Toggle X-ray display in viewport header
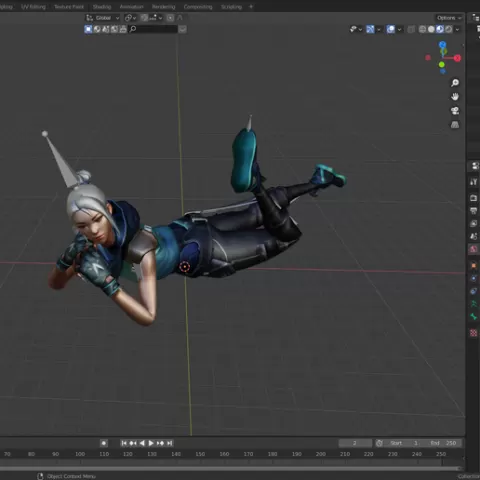480x480 pixels. click(411, 29)
